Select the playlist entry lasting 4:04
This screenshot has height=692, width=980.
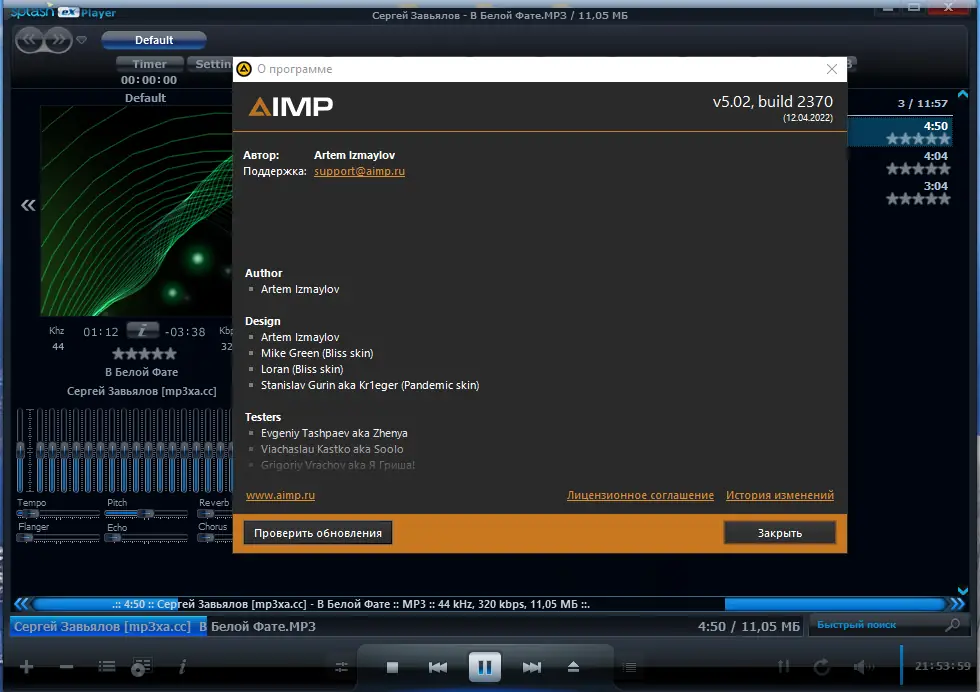click(x=900, y=162)
